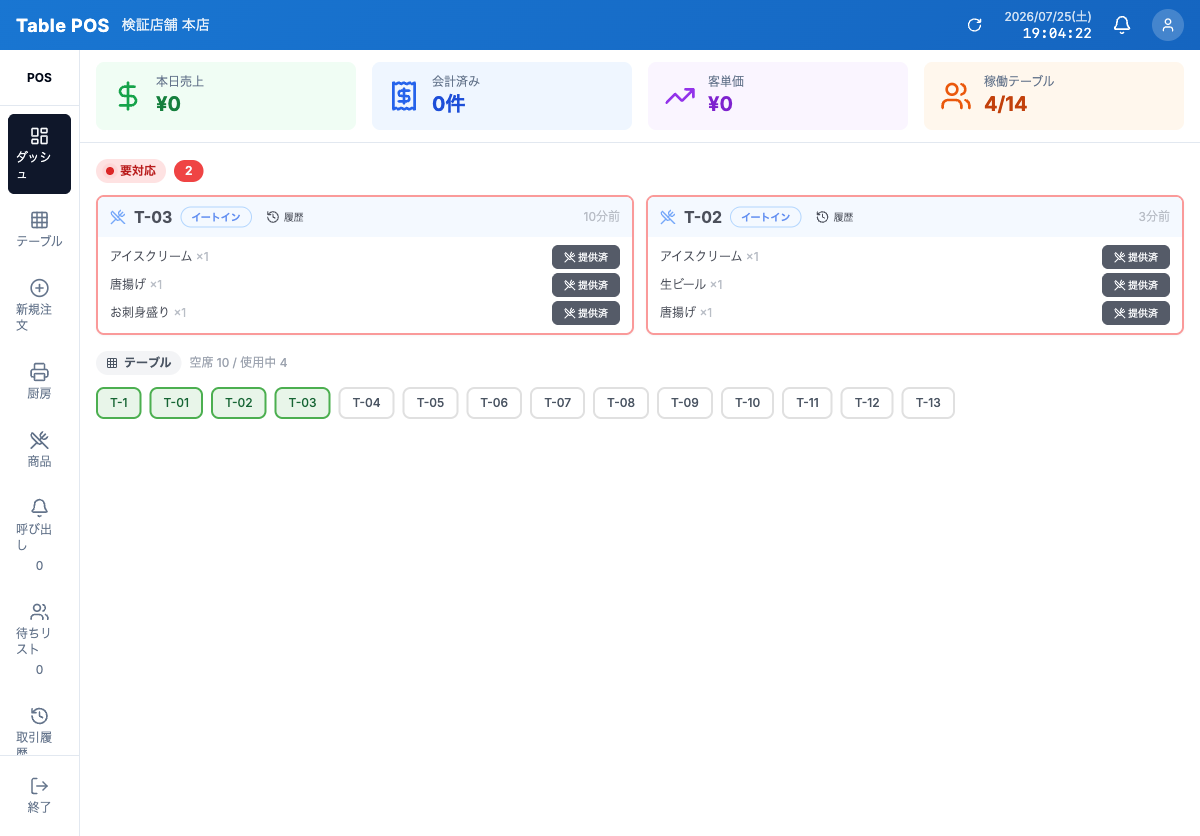This screenshot has width=1200, height=836.
Task: Open 厨房 kitchen in the sidebar
Action: tap(39, 382)
